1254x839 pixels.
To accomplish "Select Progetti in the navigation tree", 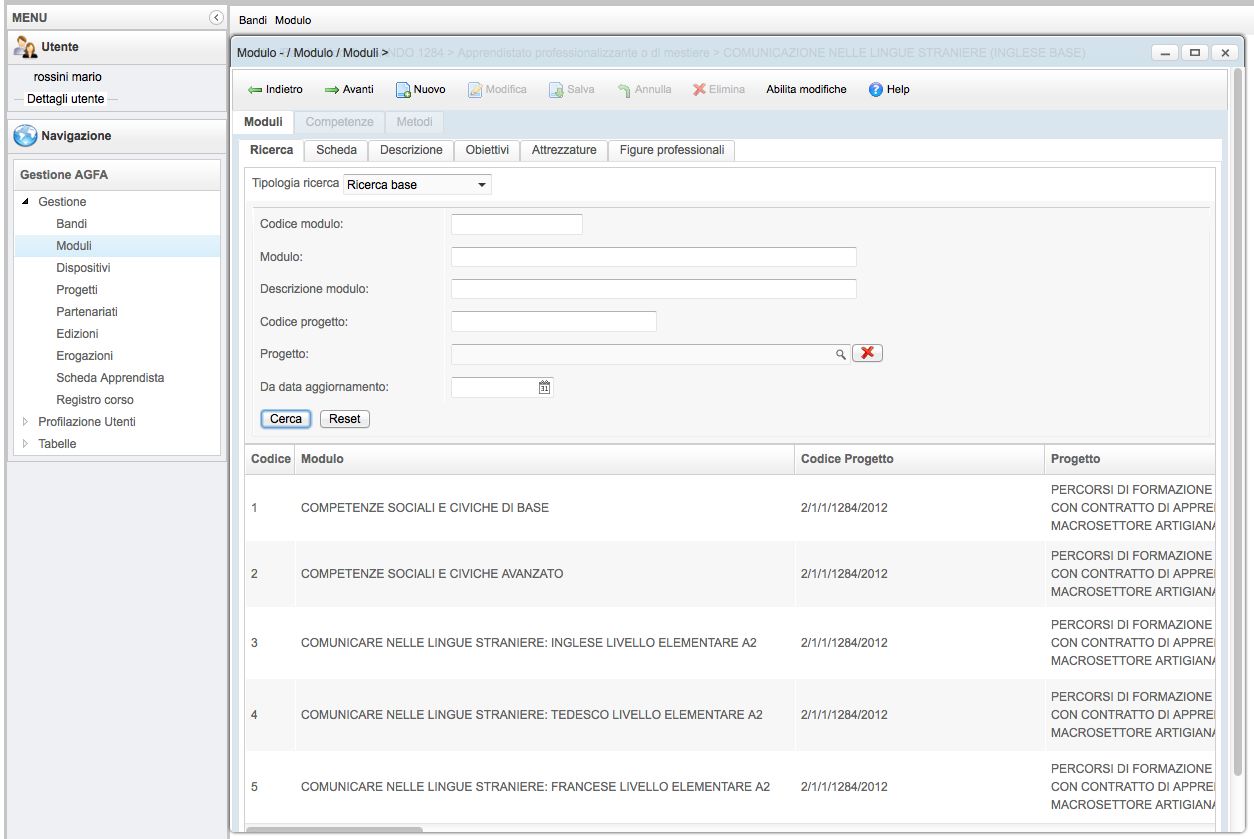I will point(77,290).
